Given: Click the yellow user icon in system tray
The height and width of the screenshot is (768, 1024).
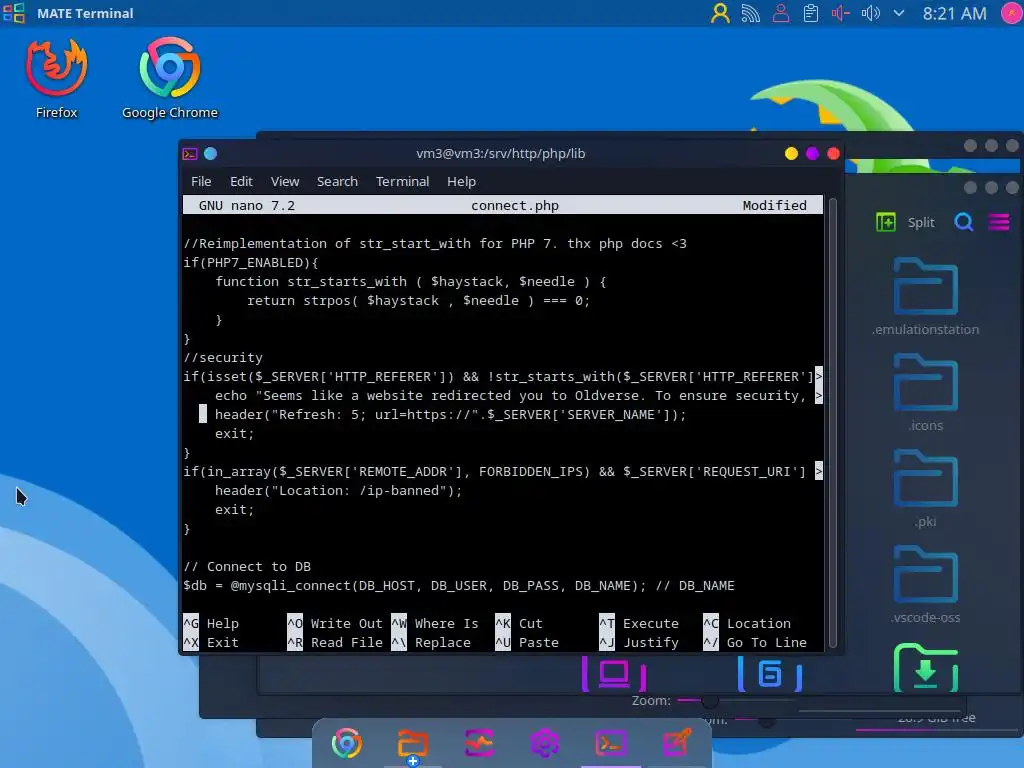Looking at the screenshot, I should (x=720, y=13).
